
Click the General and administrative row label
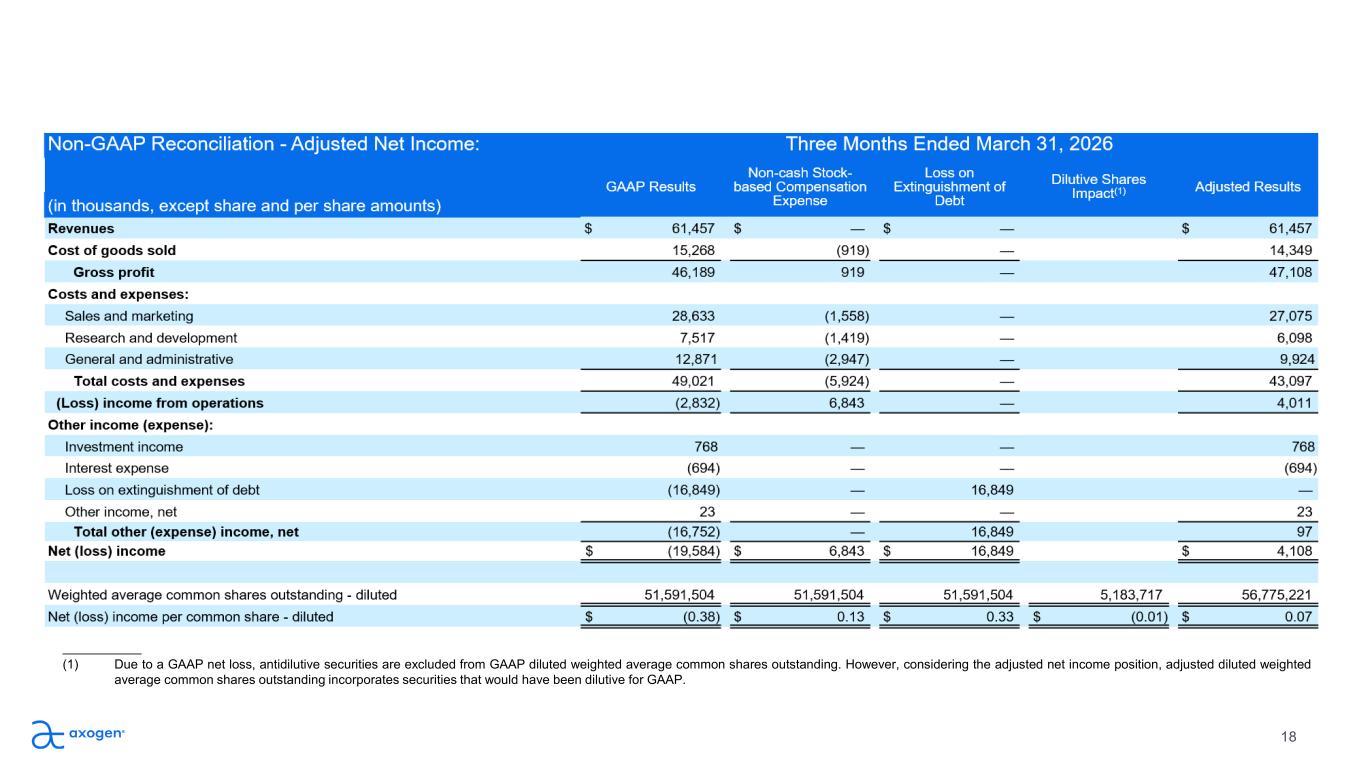(149, 359)
